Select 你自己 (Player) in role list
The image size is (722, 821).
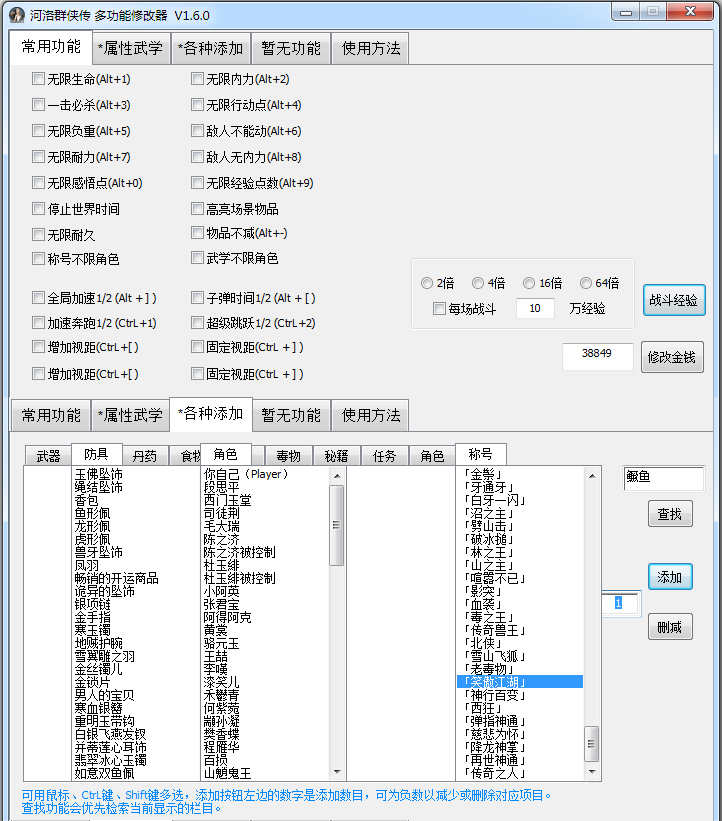[x=246, y=474]
